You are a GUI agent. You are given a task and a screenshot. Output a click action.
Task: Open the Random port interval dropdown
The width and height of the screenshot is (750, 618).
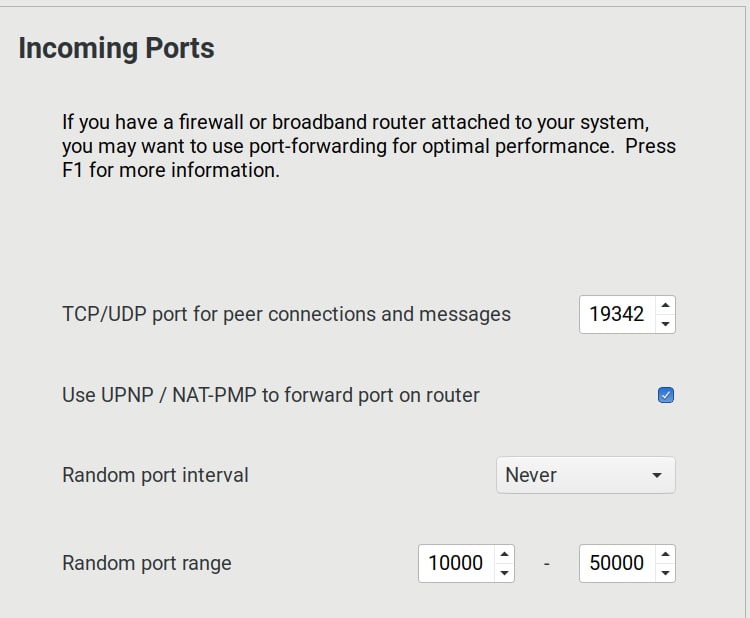click(x=585, y=475)
